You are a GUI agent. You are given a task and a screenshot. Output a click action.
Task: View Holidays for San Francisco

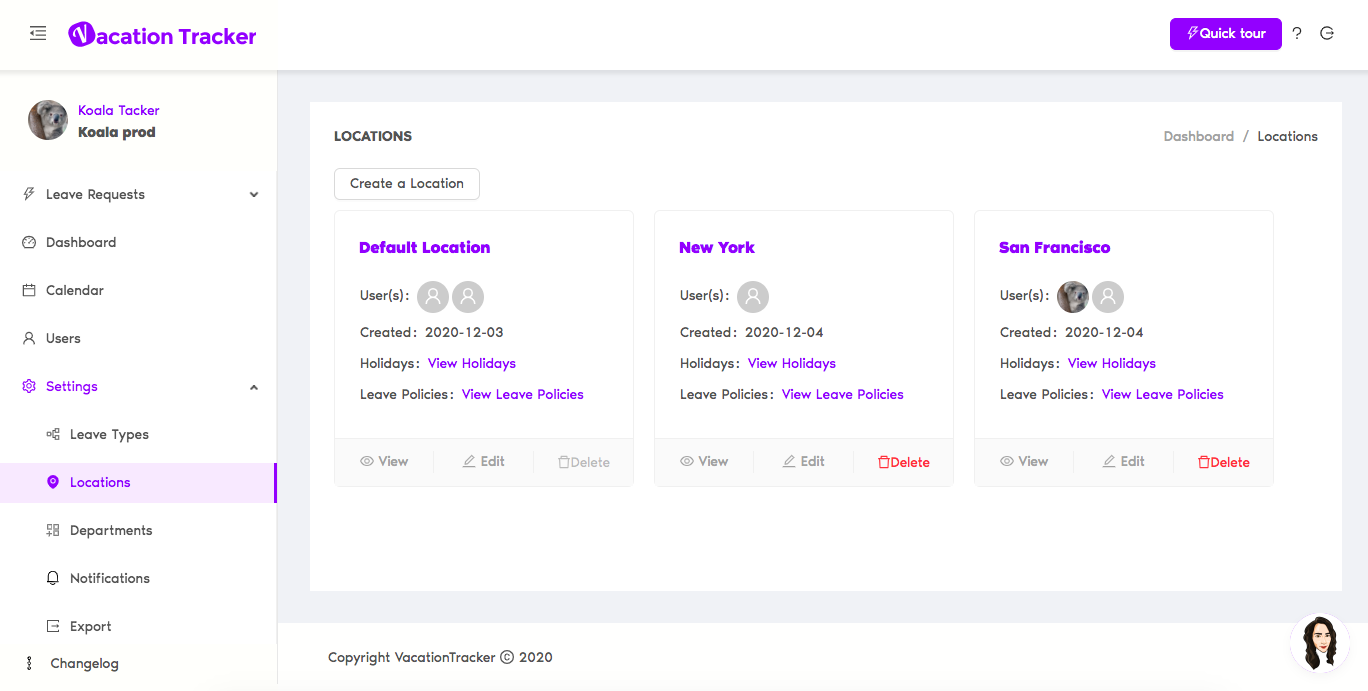point(1112,363)
